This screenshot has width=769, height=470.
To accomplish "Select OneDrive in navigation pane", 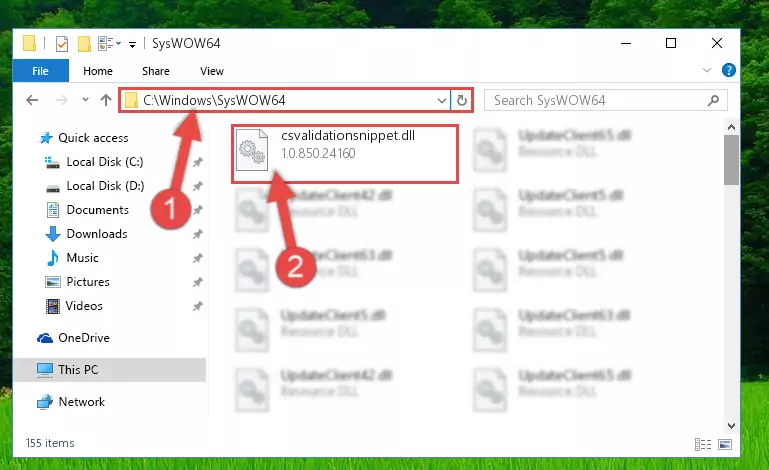I will (x=84, y=338).
